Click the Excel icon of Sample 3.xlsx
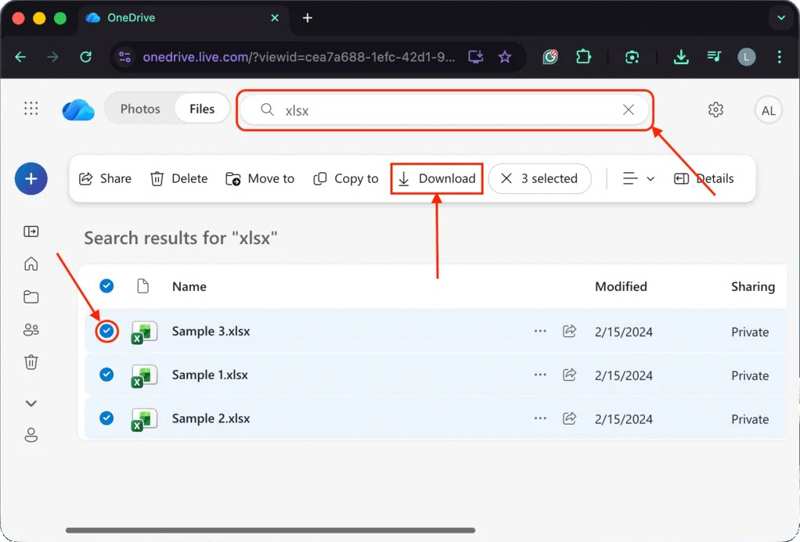This screenshot has width=800, height=542. [x=144, y=332]
